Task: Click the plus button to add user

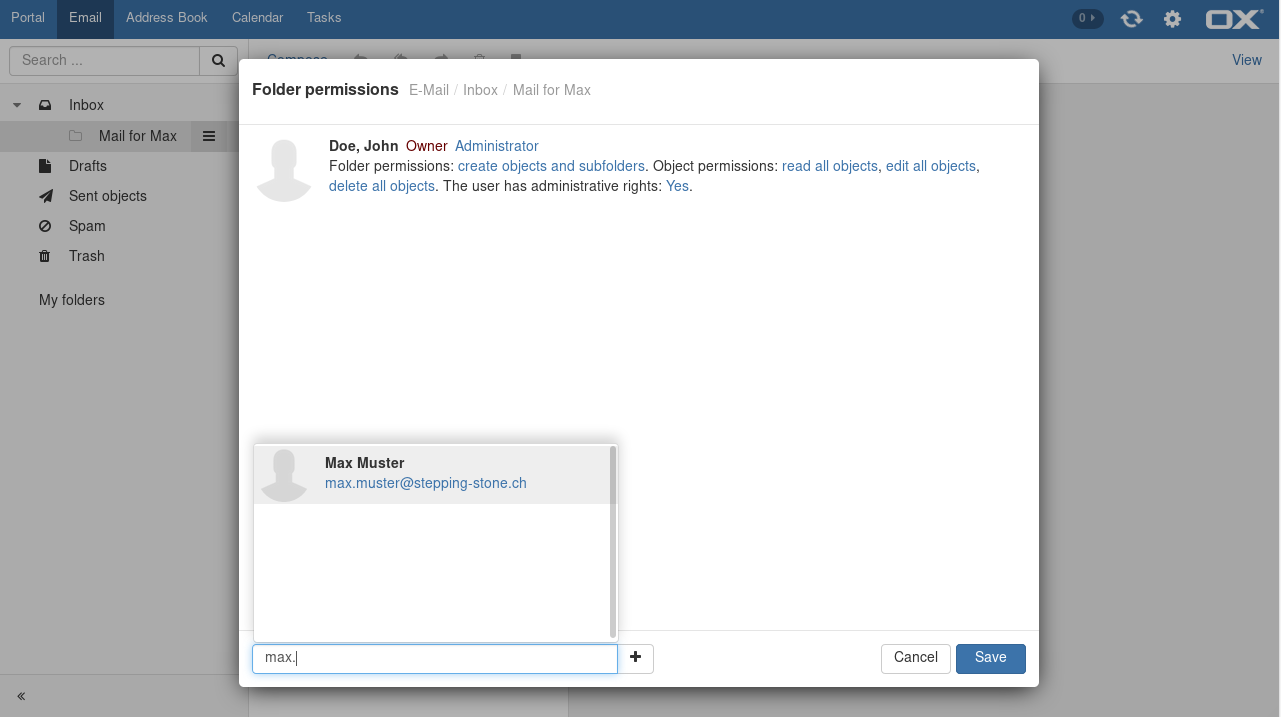Action: (635, 658)
